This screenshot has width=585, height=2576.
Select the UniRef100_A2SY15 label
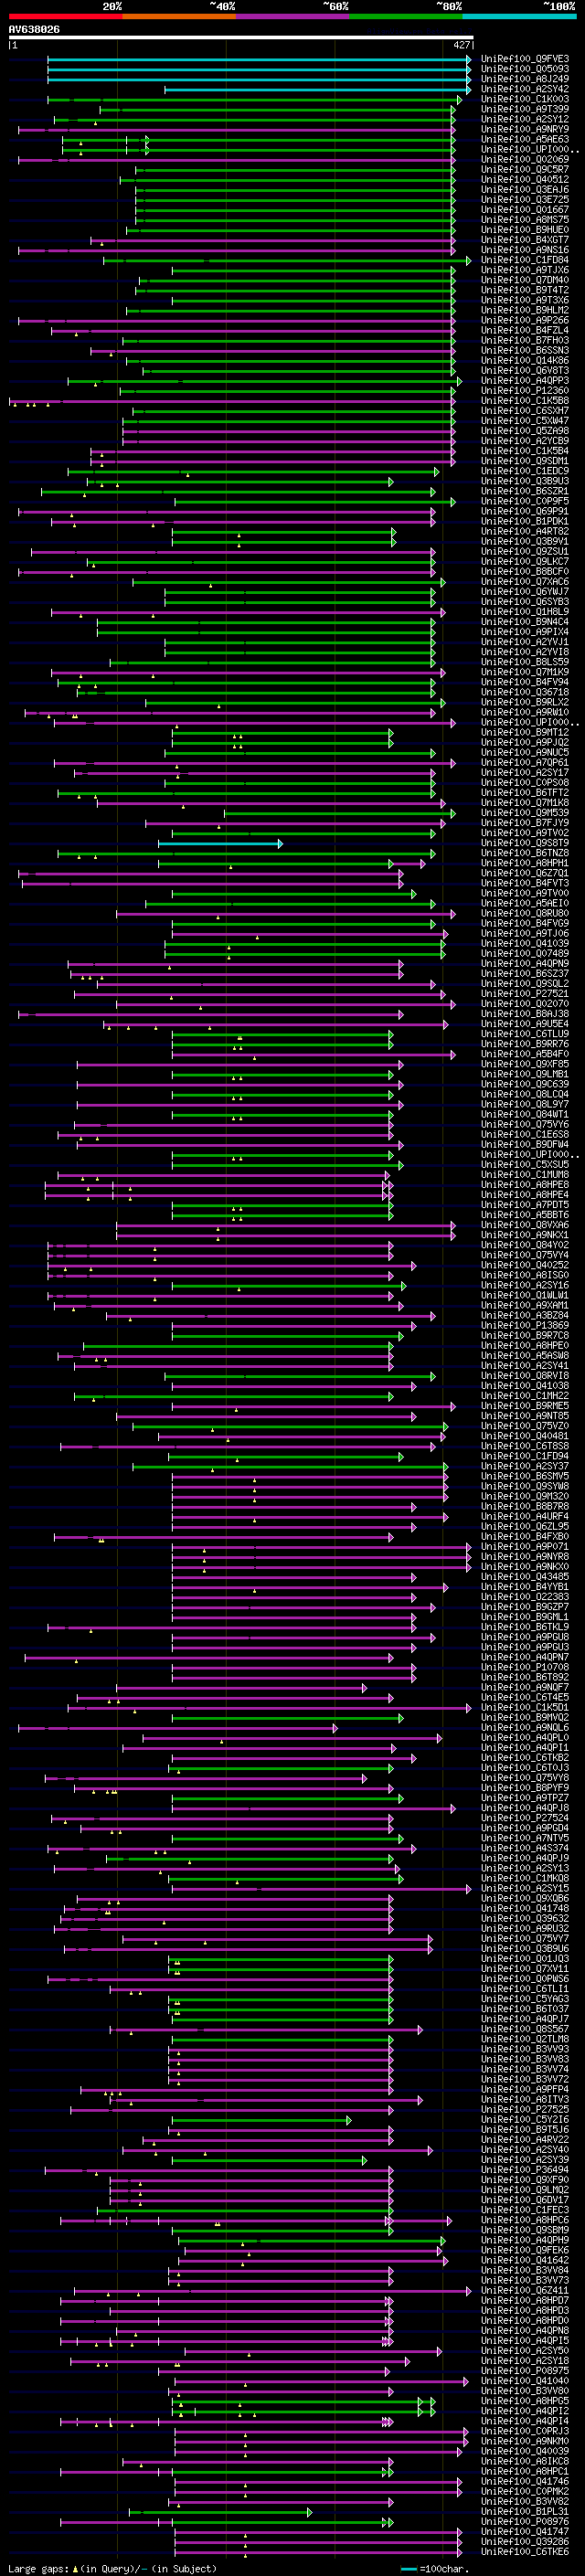tap(525, 1888)
